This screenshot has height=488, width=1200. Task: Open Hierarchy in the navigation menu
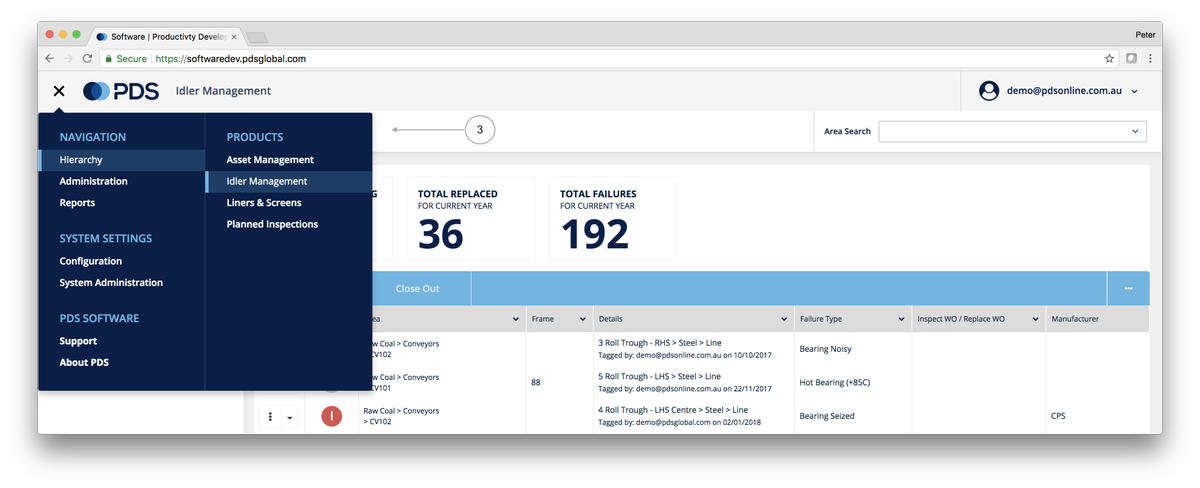point(122,160)
